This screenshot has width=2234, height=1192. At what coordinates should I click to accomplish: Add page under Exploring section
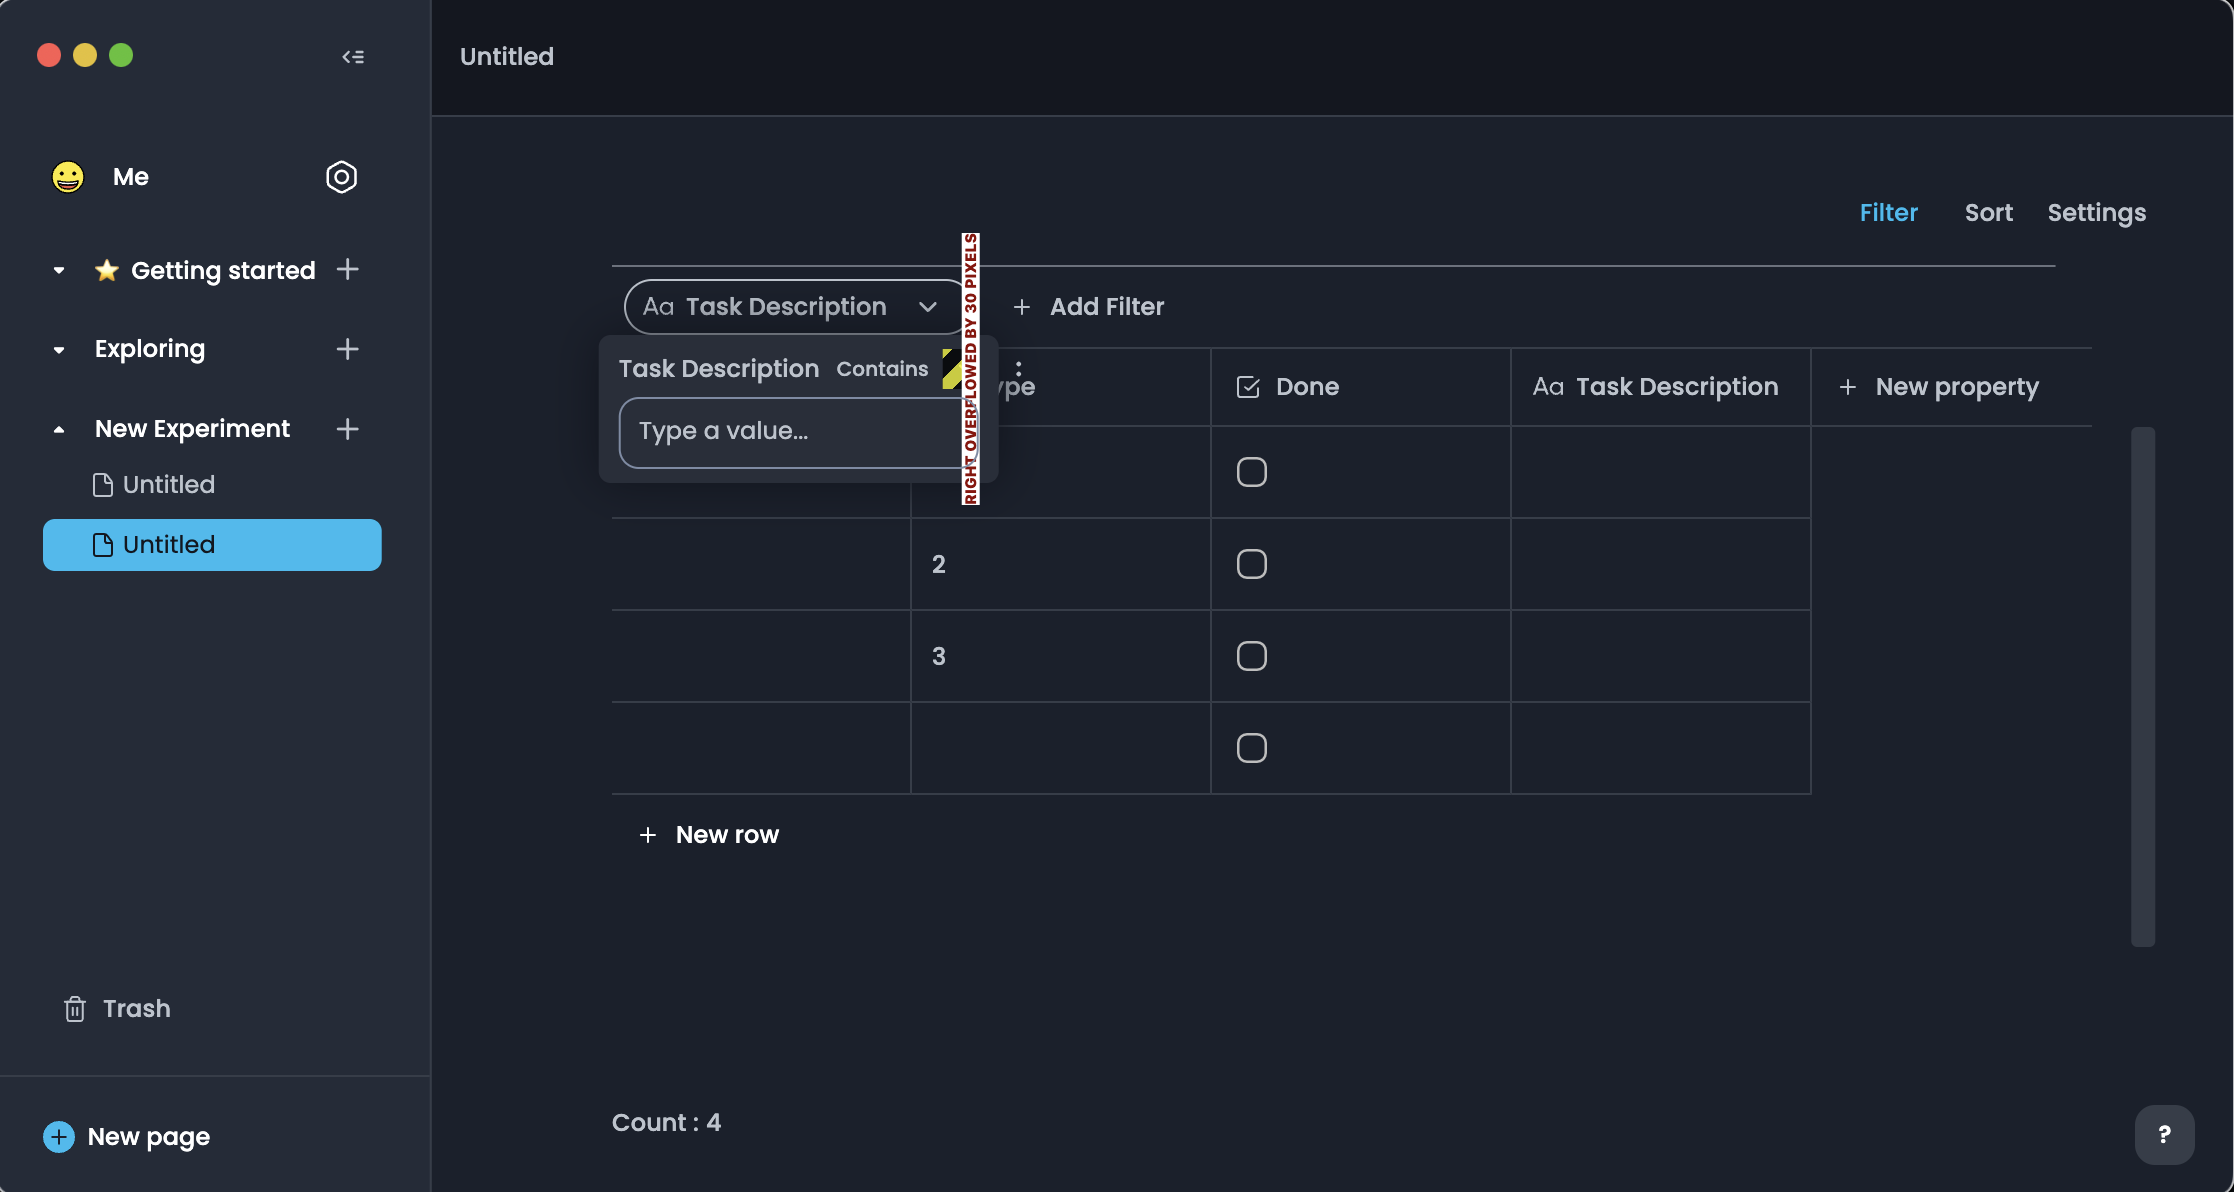pyautogui.click(x=347, y=349)
